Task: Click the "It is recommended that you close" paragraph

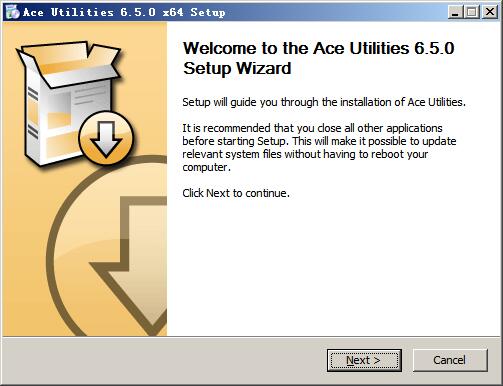Action: [x=319, y=147]
